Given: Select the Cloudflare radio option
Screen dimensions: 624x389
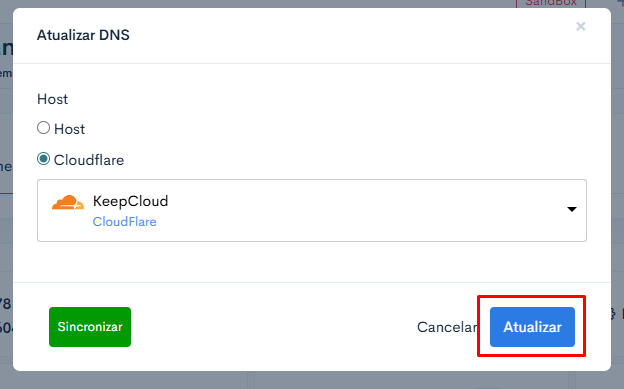Looking at the screenshot, I should (x=43, y=159).
